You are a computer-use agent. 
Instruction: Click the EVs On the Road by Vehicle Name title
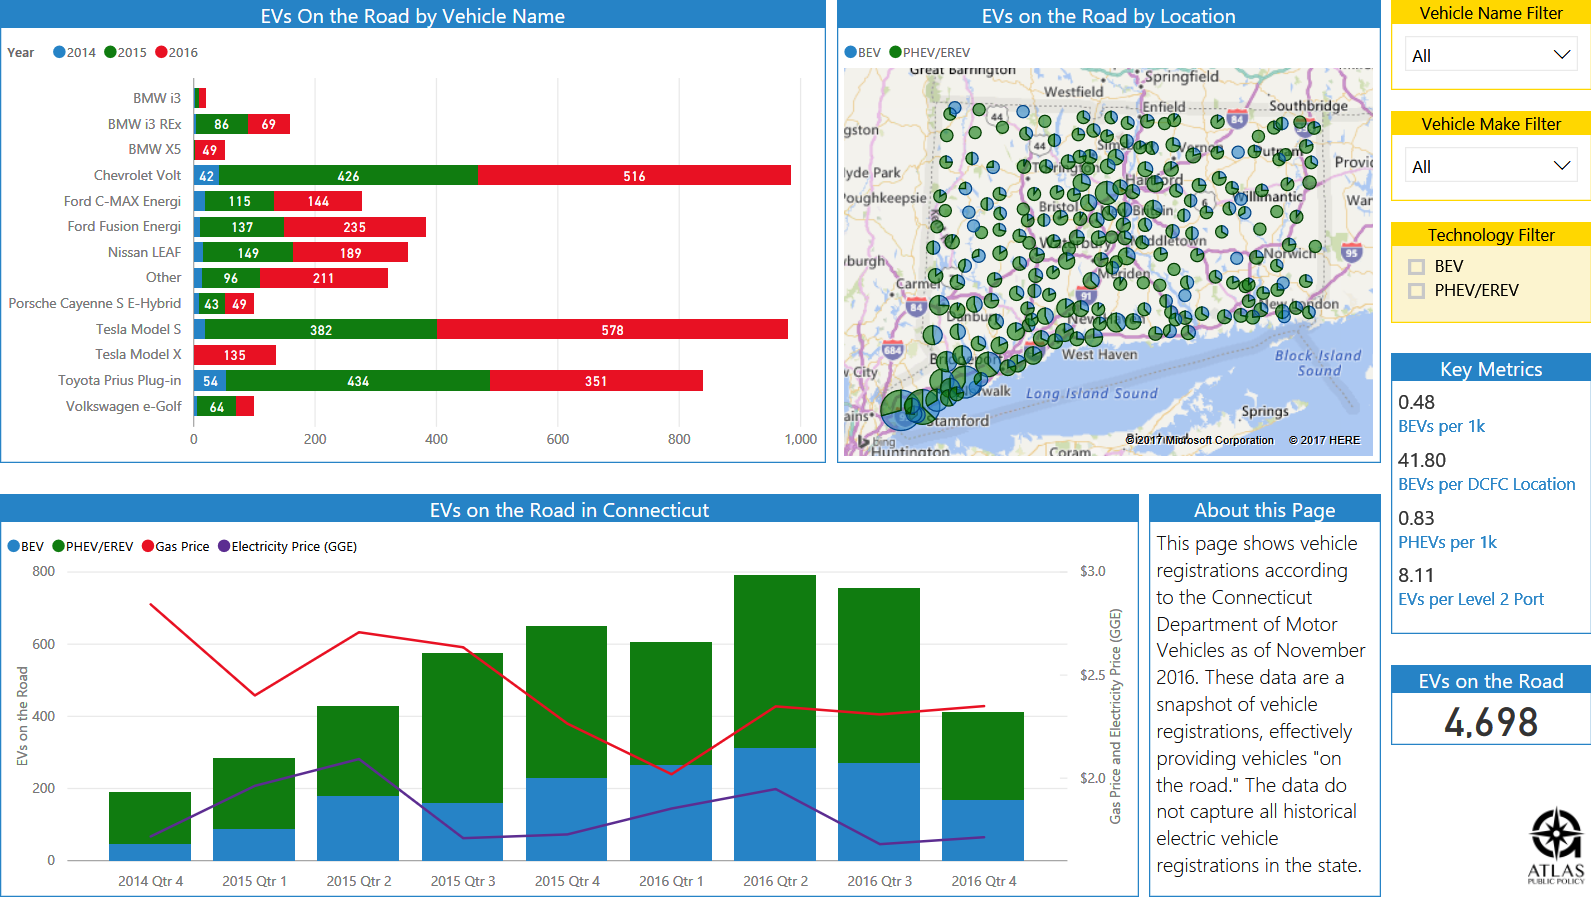412,16
